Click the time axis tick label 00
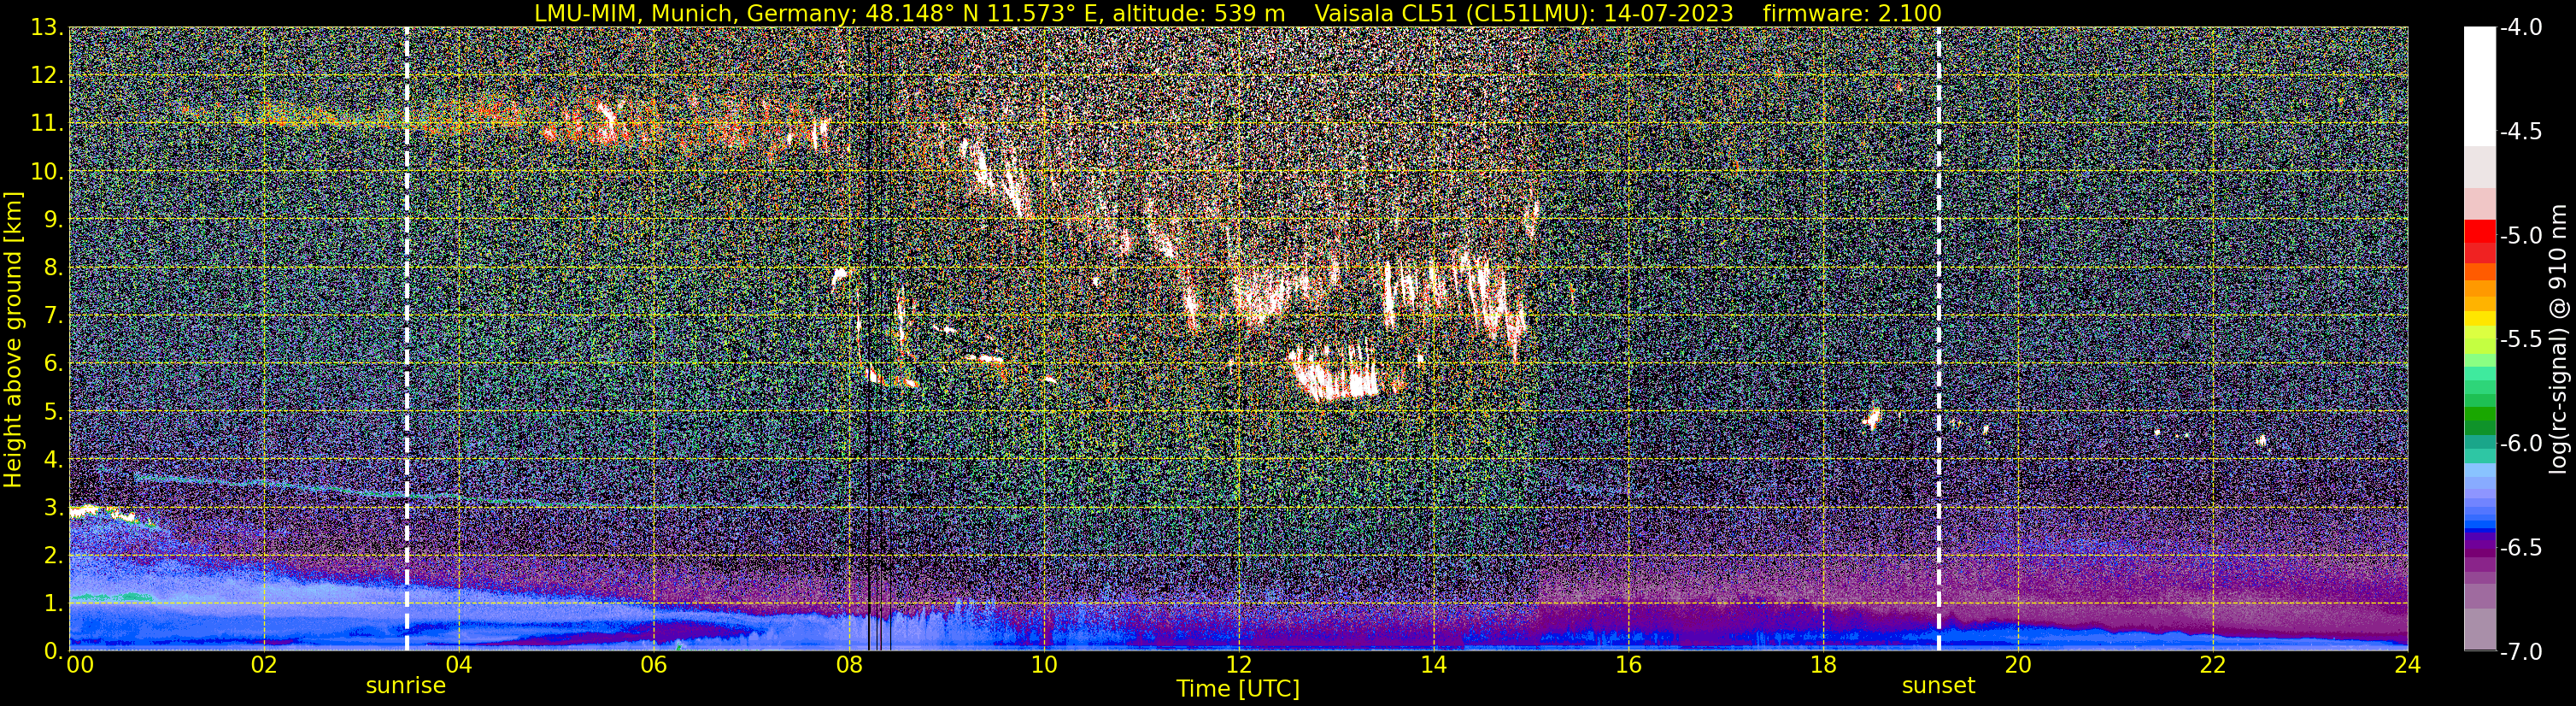The image size is (2576, 706). click(79, 665)
